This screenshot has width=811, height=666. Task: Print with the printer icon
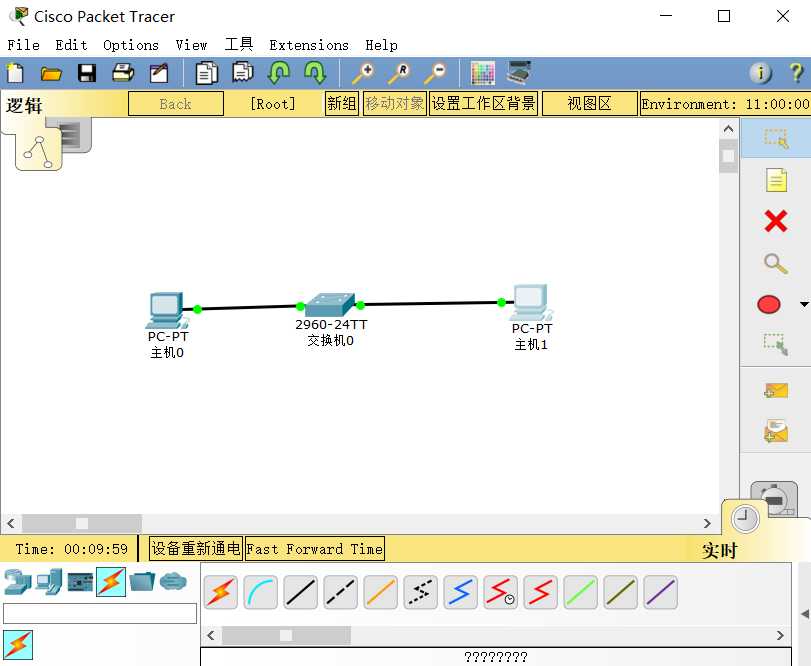click(x=123, y=73)
